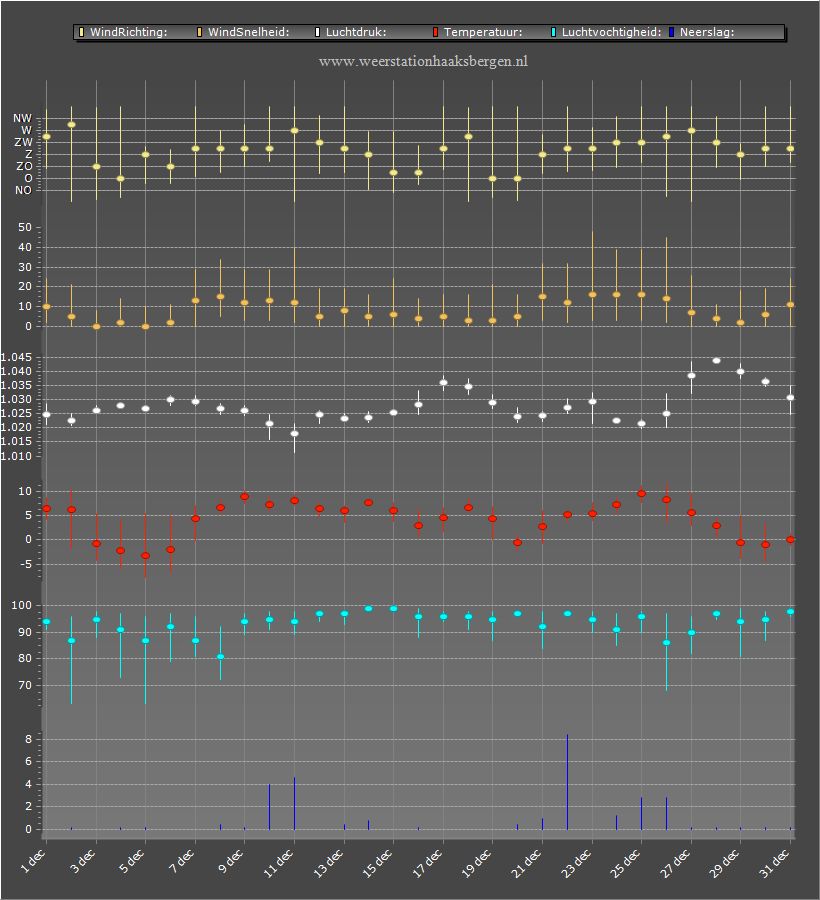Click the 23 dec axis label
Viewport: 820px width, 900px height.
pyautogui.click(x=576, y=863)
